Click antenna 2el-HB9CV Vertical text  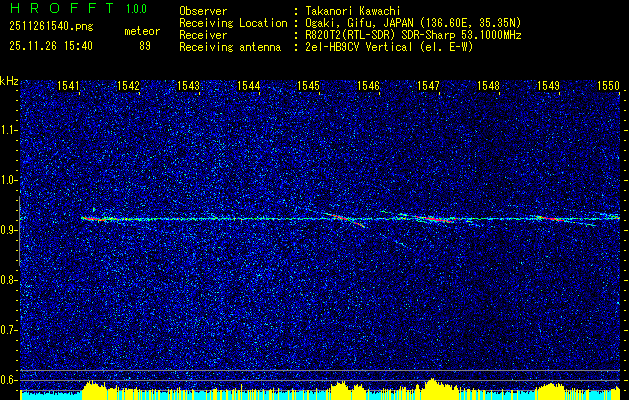(x=359, y=47)
